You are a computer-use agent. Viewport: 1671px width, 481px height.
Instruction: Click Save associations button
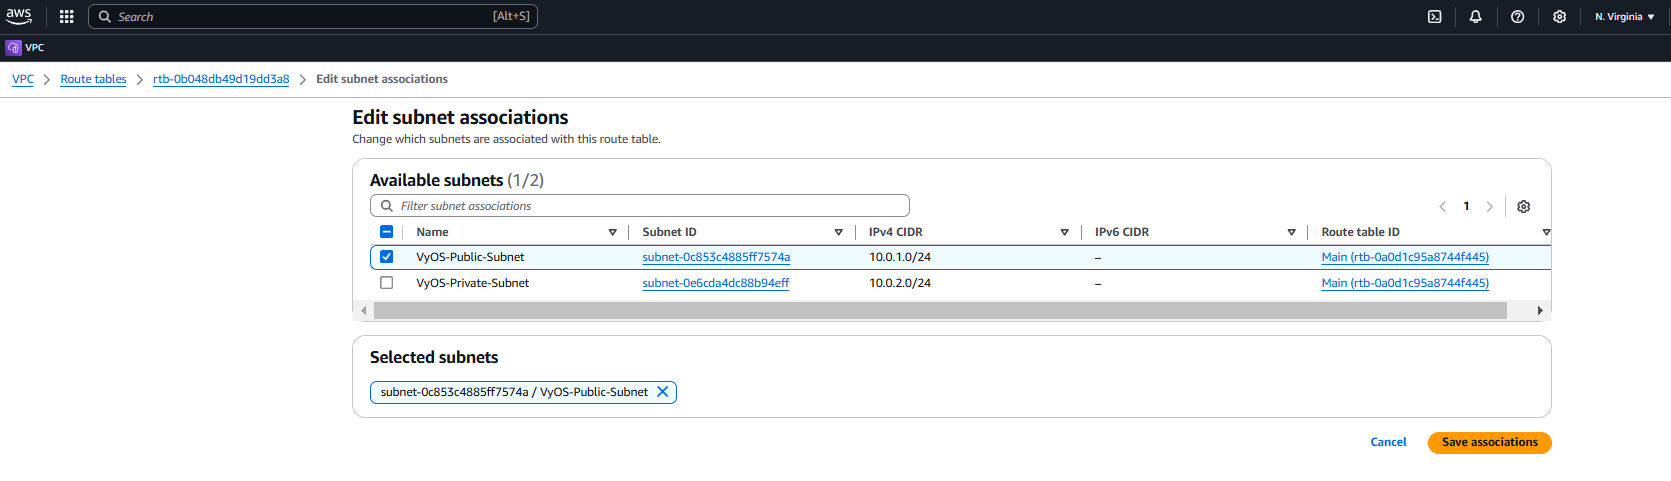point(1489,442)
